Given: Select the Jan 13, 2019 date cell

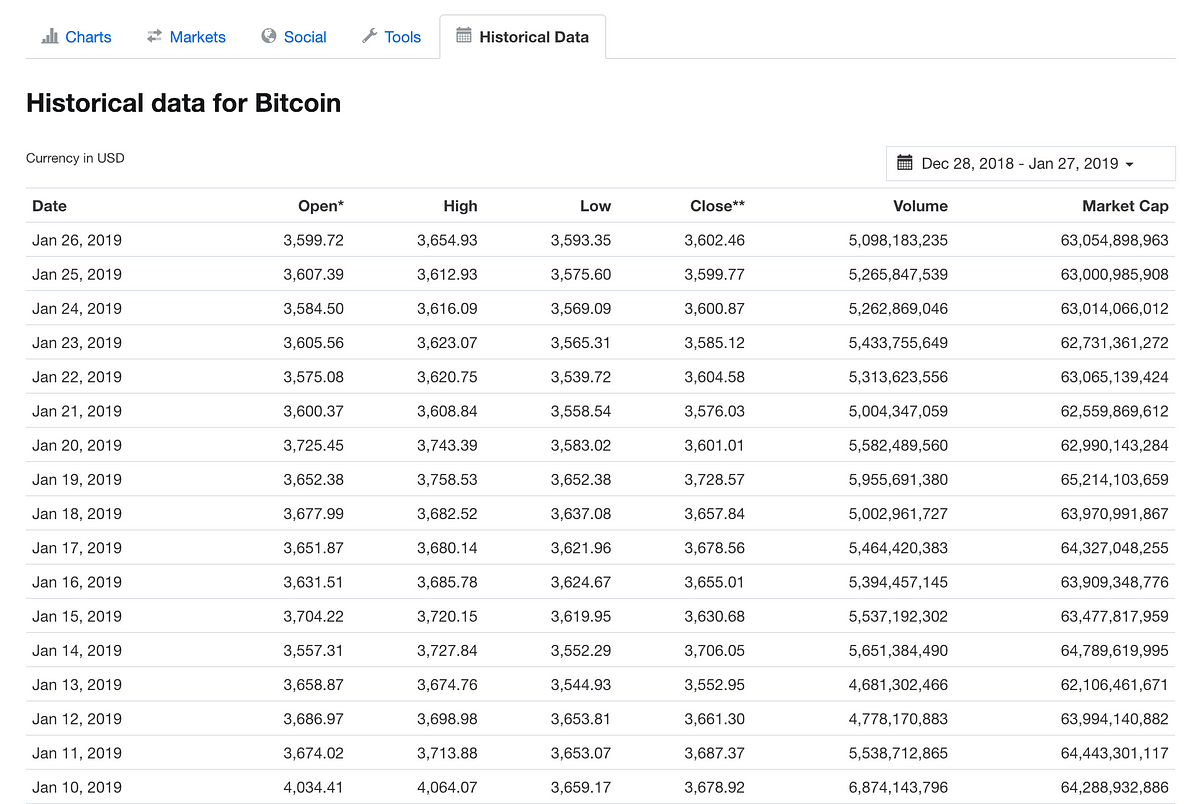Looking at the screenshot, I should 77,684.
